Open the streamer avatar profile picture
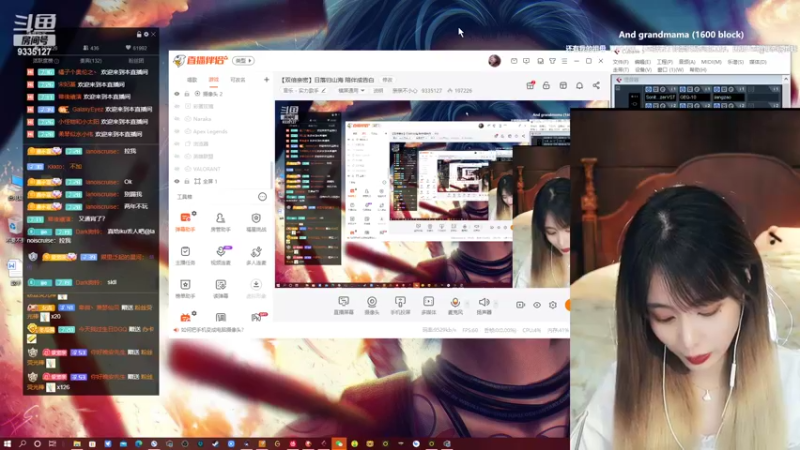Screen dimensions: 800x450 [x=494, y=61]
